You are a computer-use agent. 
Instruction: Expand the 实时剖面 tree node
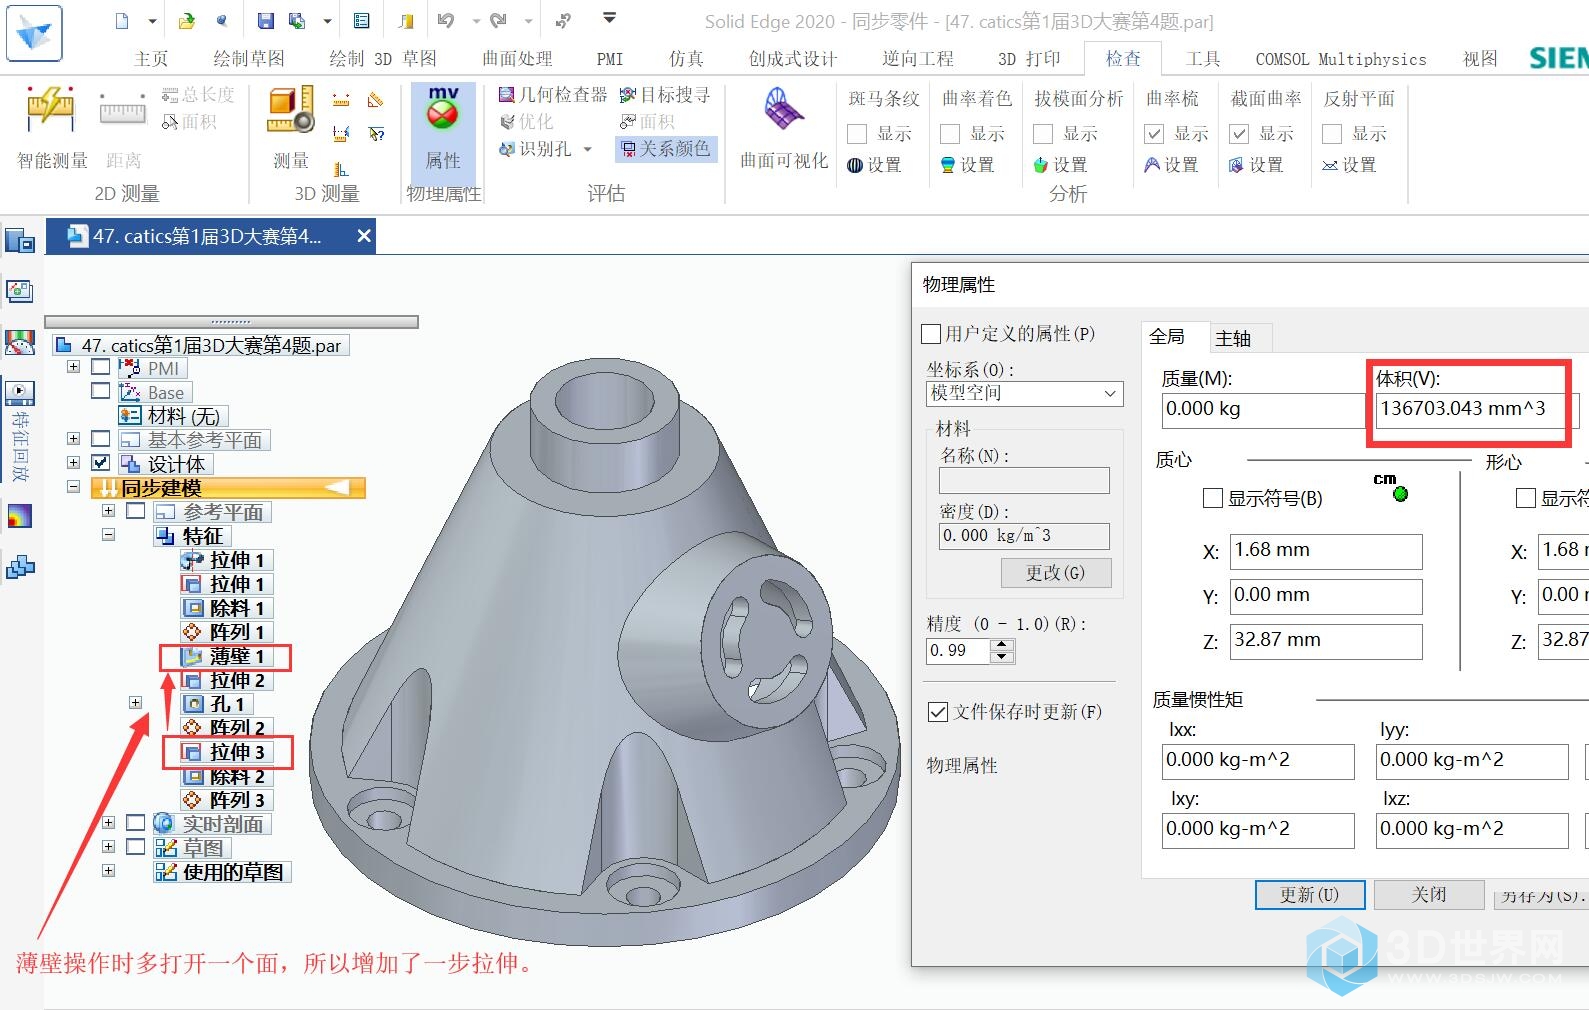108,823
